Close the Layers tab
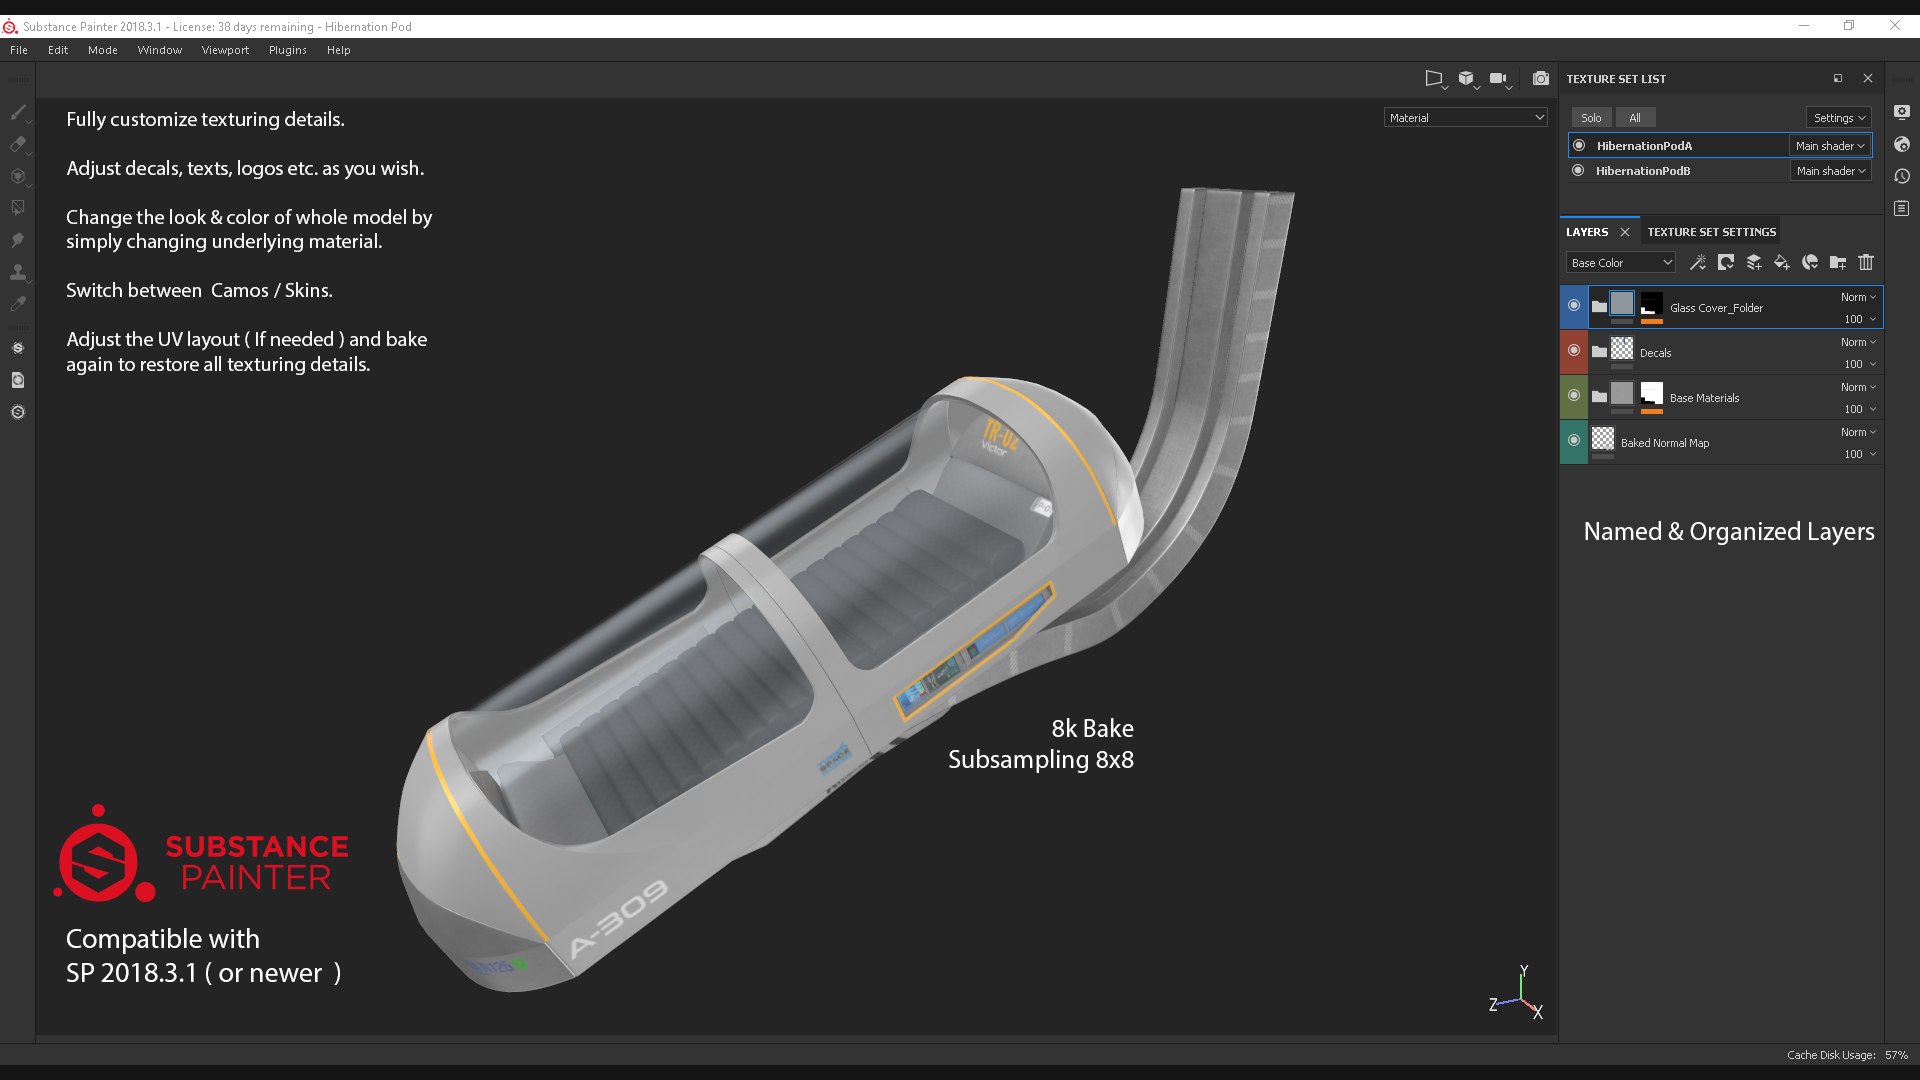This screenshot has height=1080, width=1920. tap(1625, 232)
